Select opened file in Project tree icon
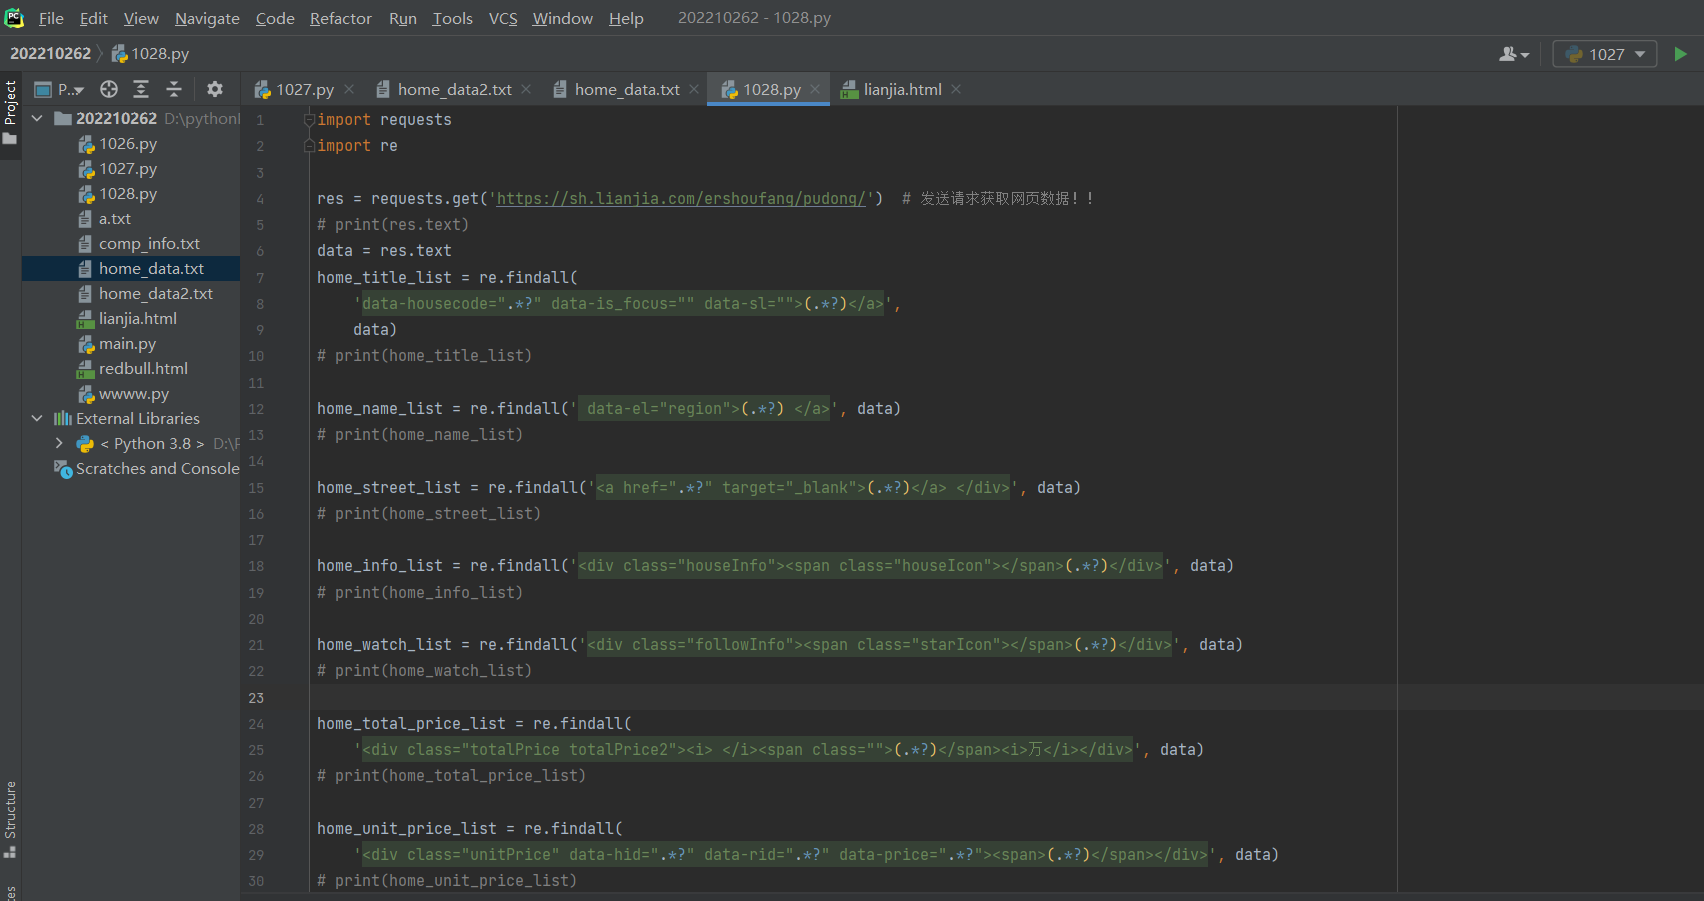 pos(109,89)
